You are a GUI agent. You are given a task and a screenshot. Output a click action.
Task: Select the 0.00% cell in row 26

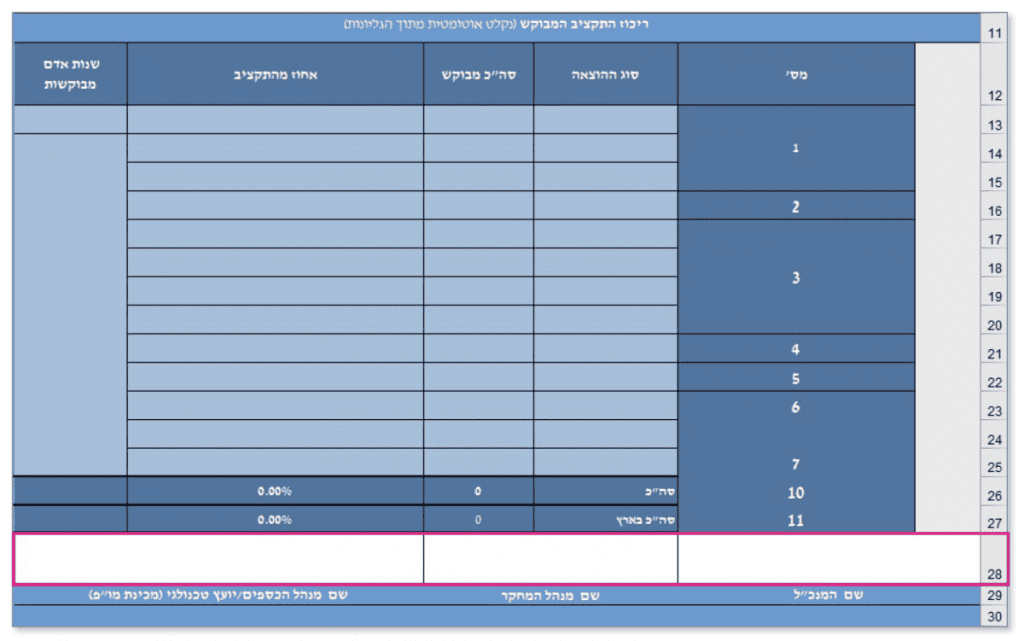point(275,491)
